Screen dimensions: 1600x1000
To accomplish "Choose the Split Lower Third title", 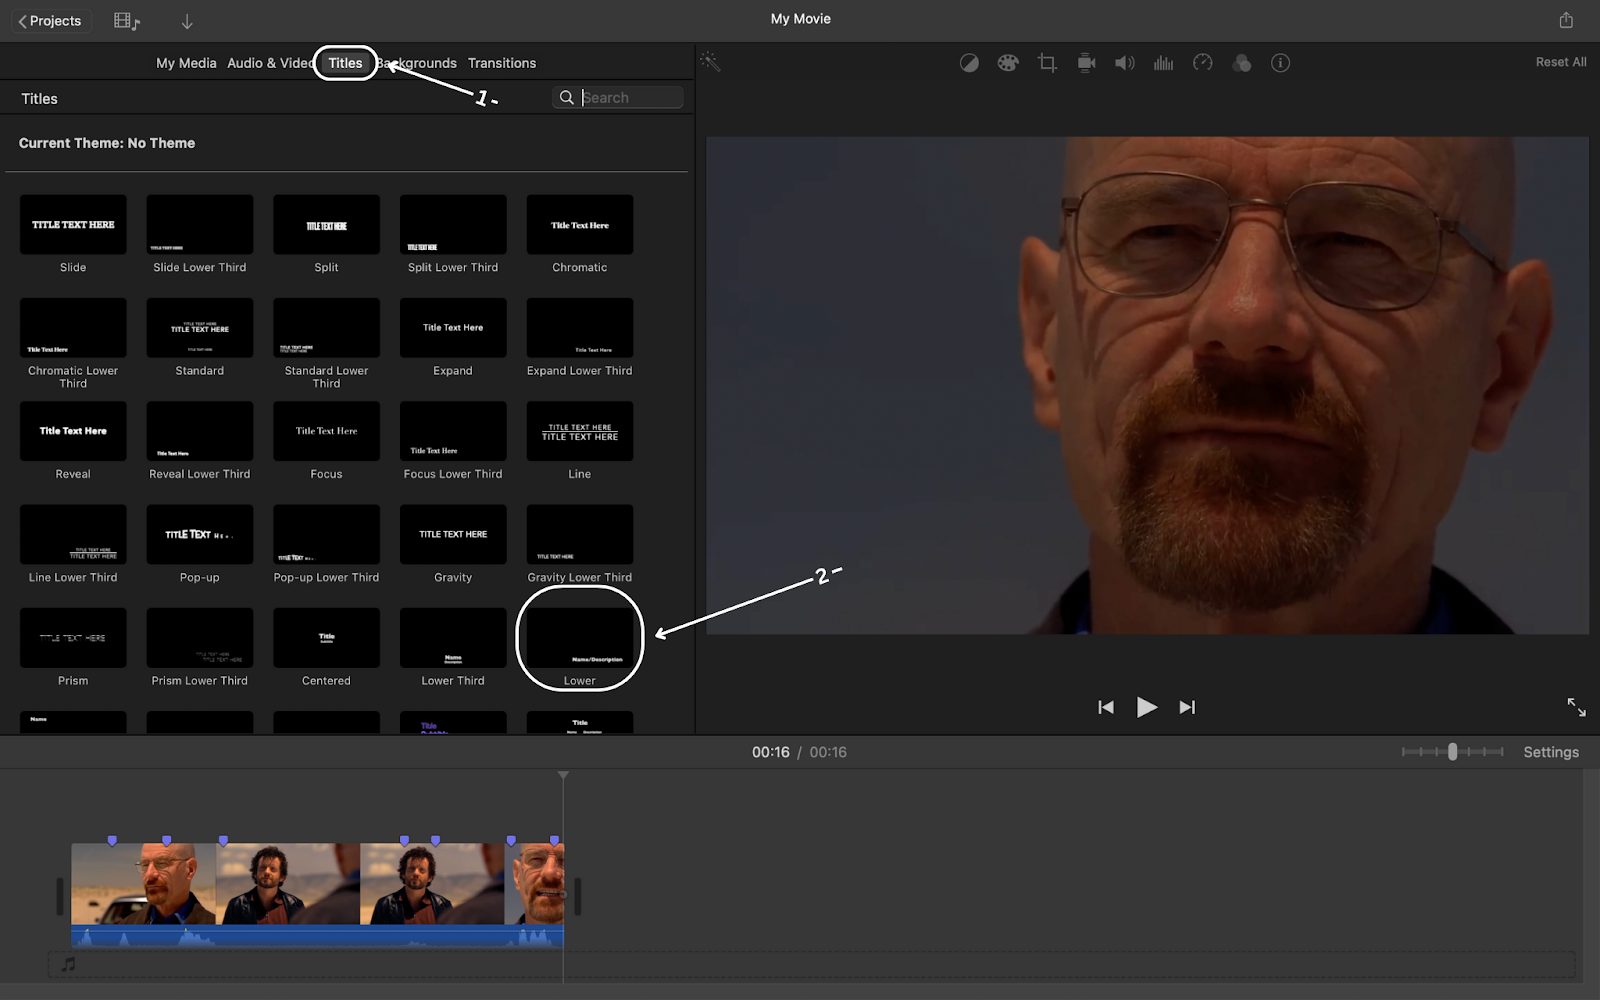I will click(x=453, y=225).
